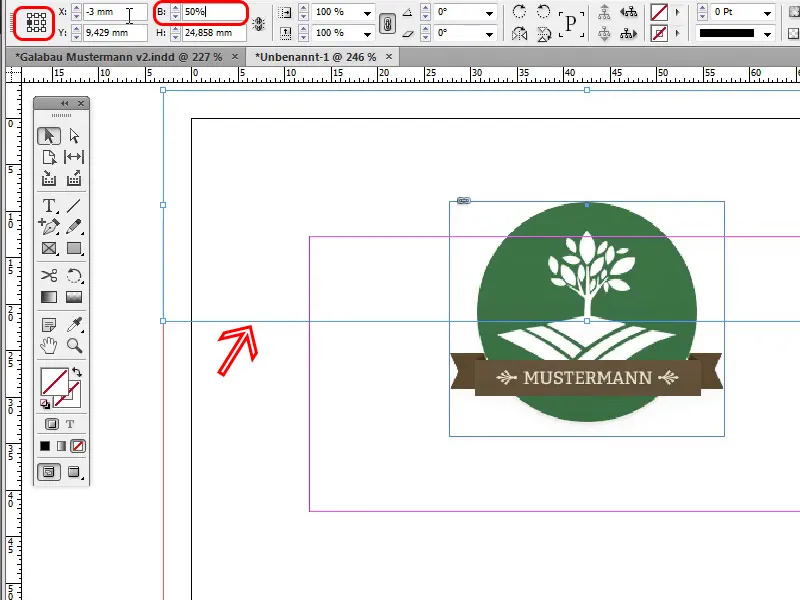Switch to Galabau Mustermann v2.indd tab
800x600 pixels.
point(119,57)
